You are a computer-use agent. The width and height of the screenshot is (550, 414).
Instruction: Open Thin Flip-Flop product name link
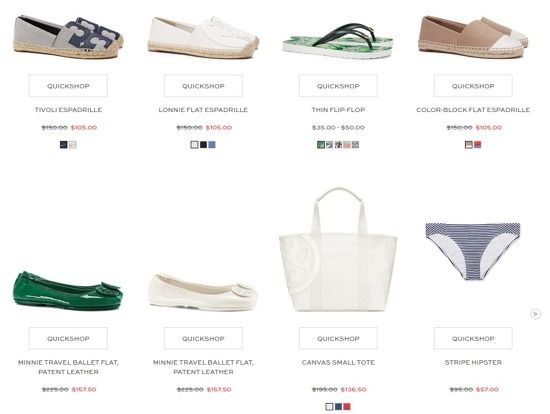(x=338, y=110)
